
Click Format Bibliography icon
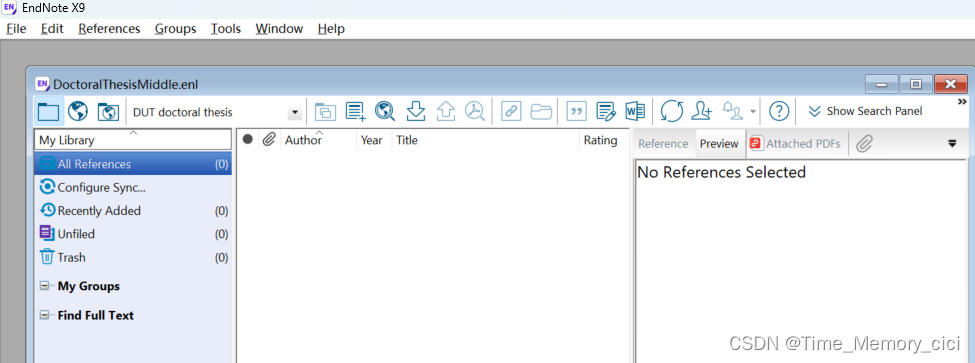pyautogui.click(x=606, y=112)
